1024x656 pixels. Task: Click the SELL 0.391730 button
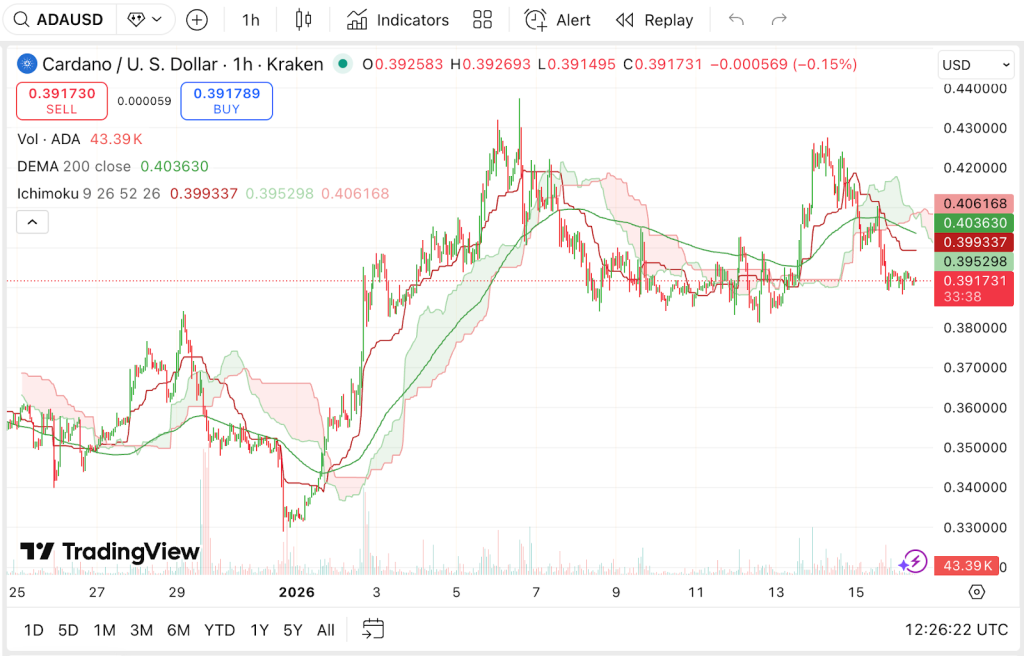tap(62, 101)
